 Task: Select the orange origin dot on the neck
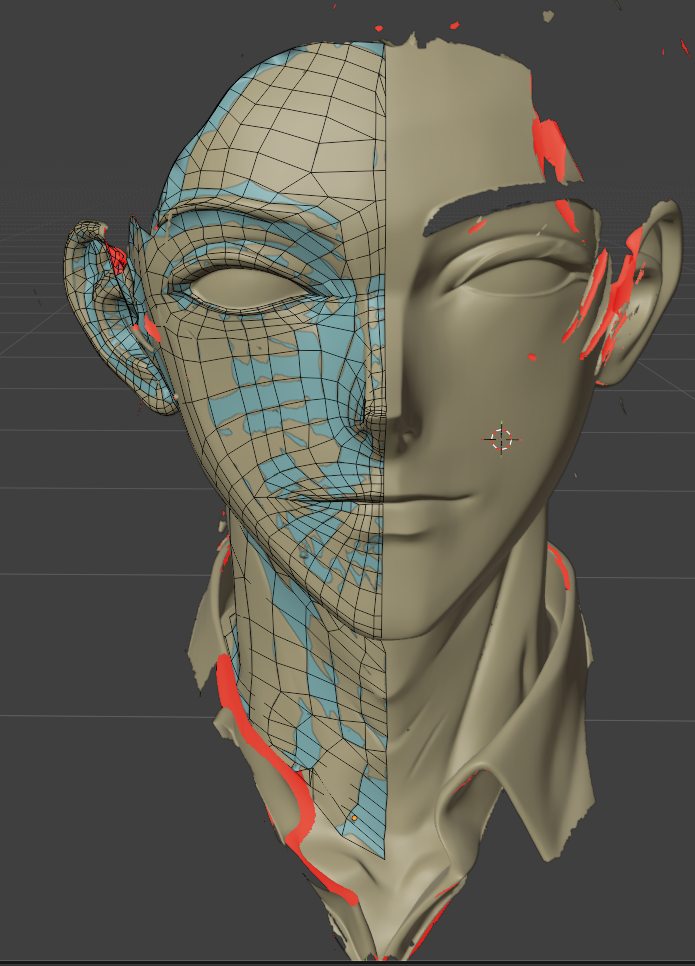353,818
